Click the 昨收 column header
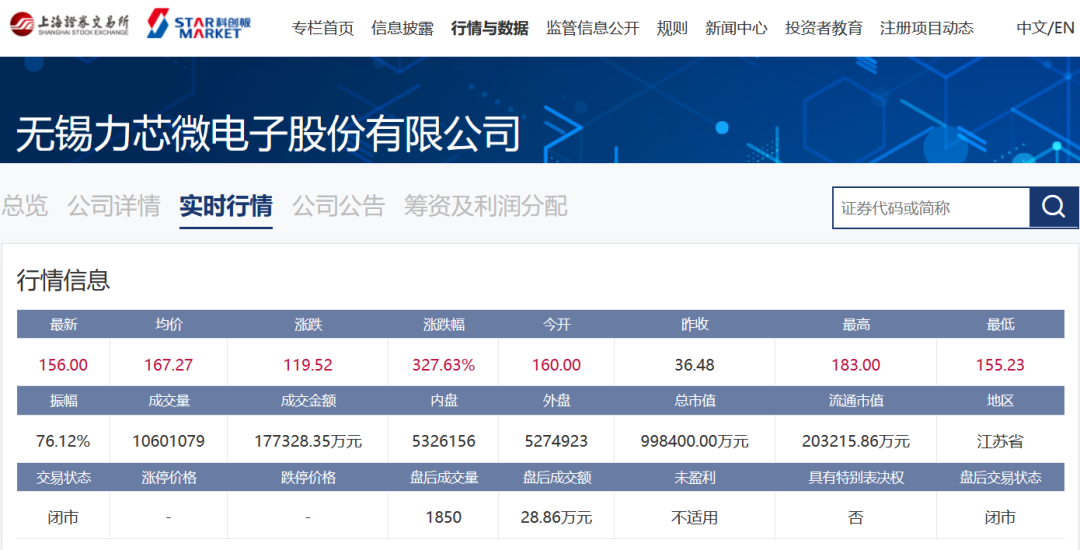The image size is (1080, 550). click(694, 324)
